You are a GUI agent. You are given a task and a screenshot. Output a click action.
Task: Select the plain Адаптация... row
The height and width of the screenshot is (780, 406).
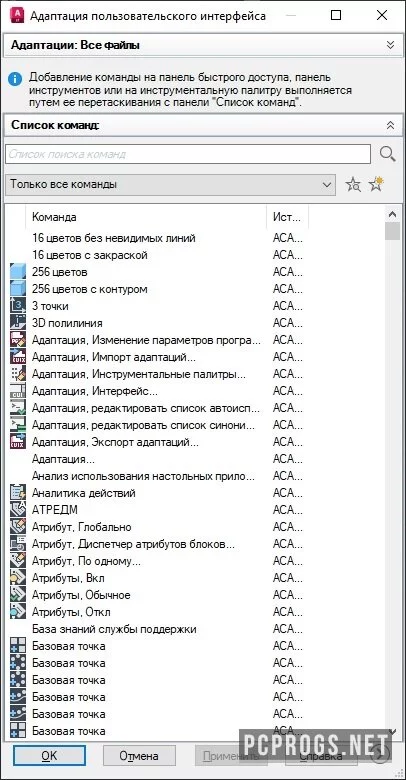(63, 459)
